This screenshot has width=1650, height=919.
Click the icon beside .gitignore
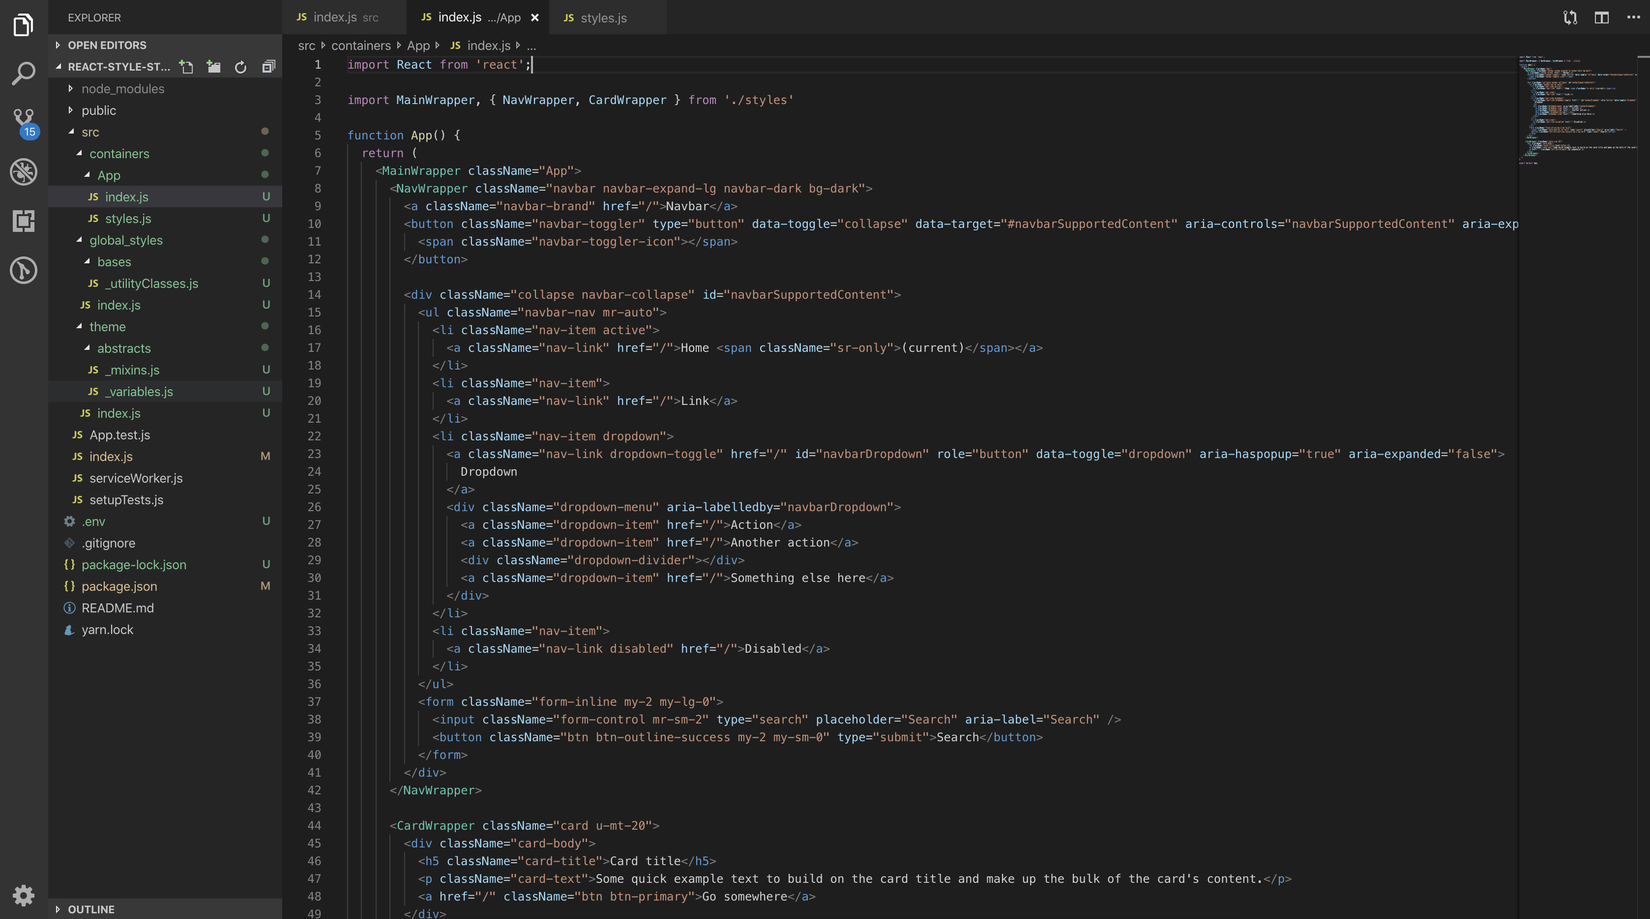click(69, 543)
